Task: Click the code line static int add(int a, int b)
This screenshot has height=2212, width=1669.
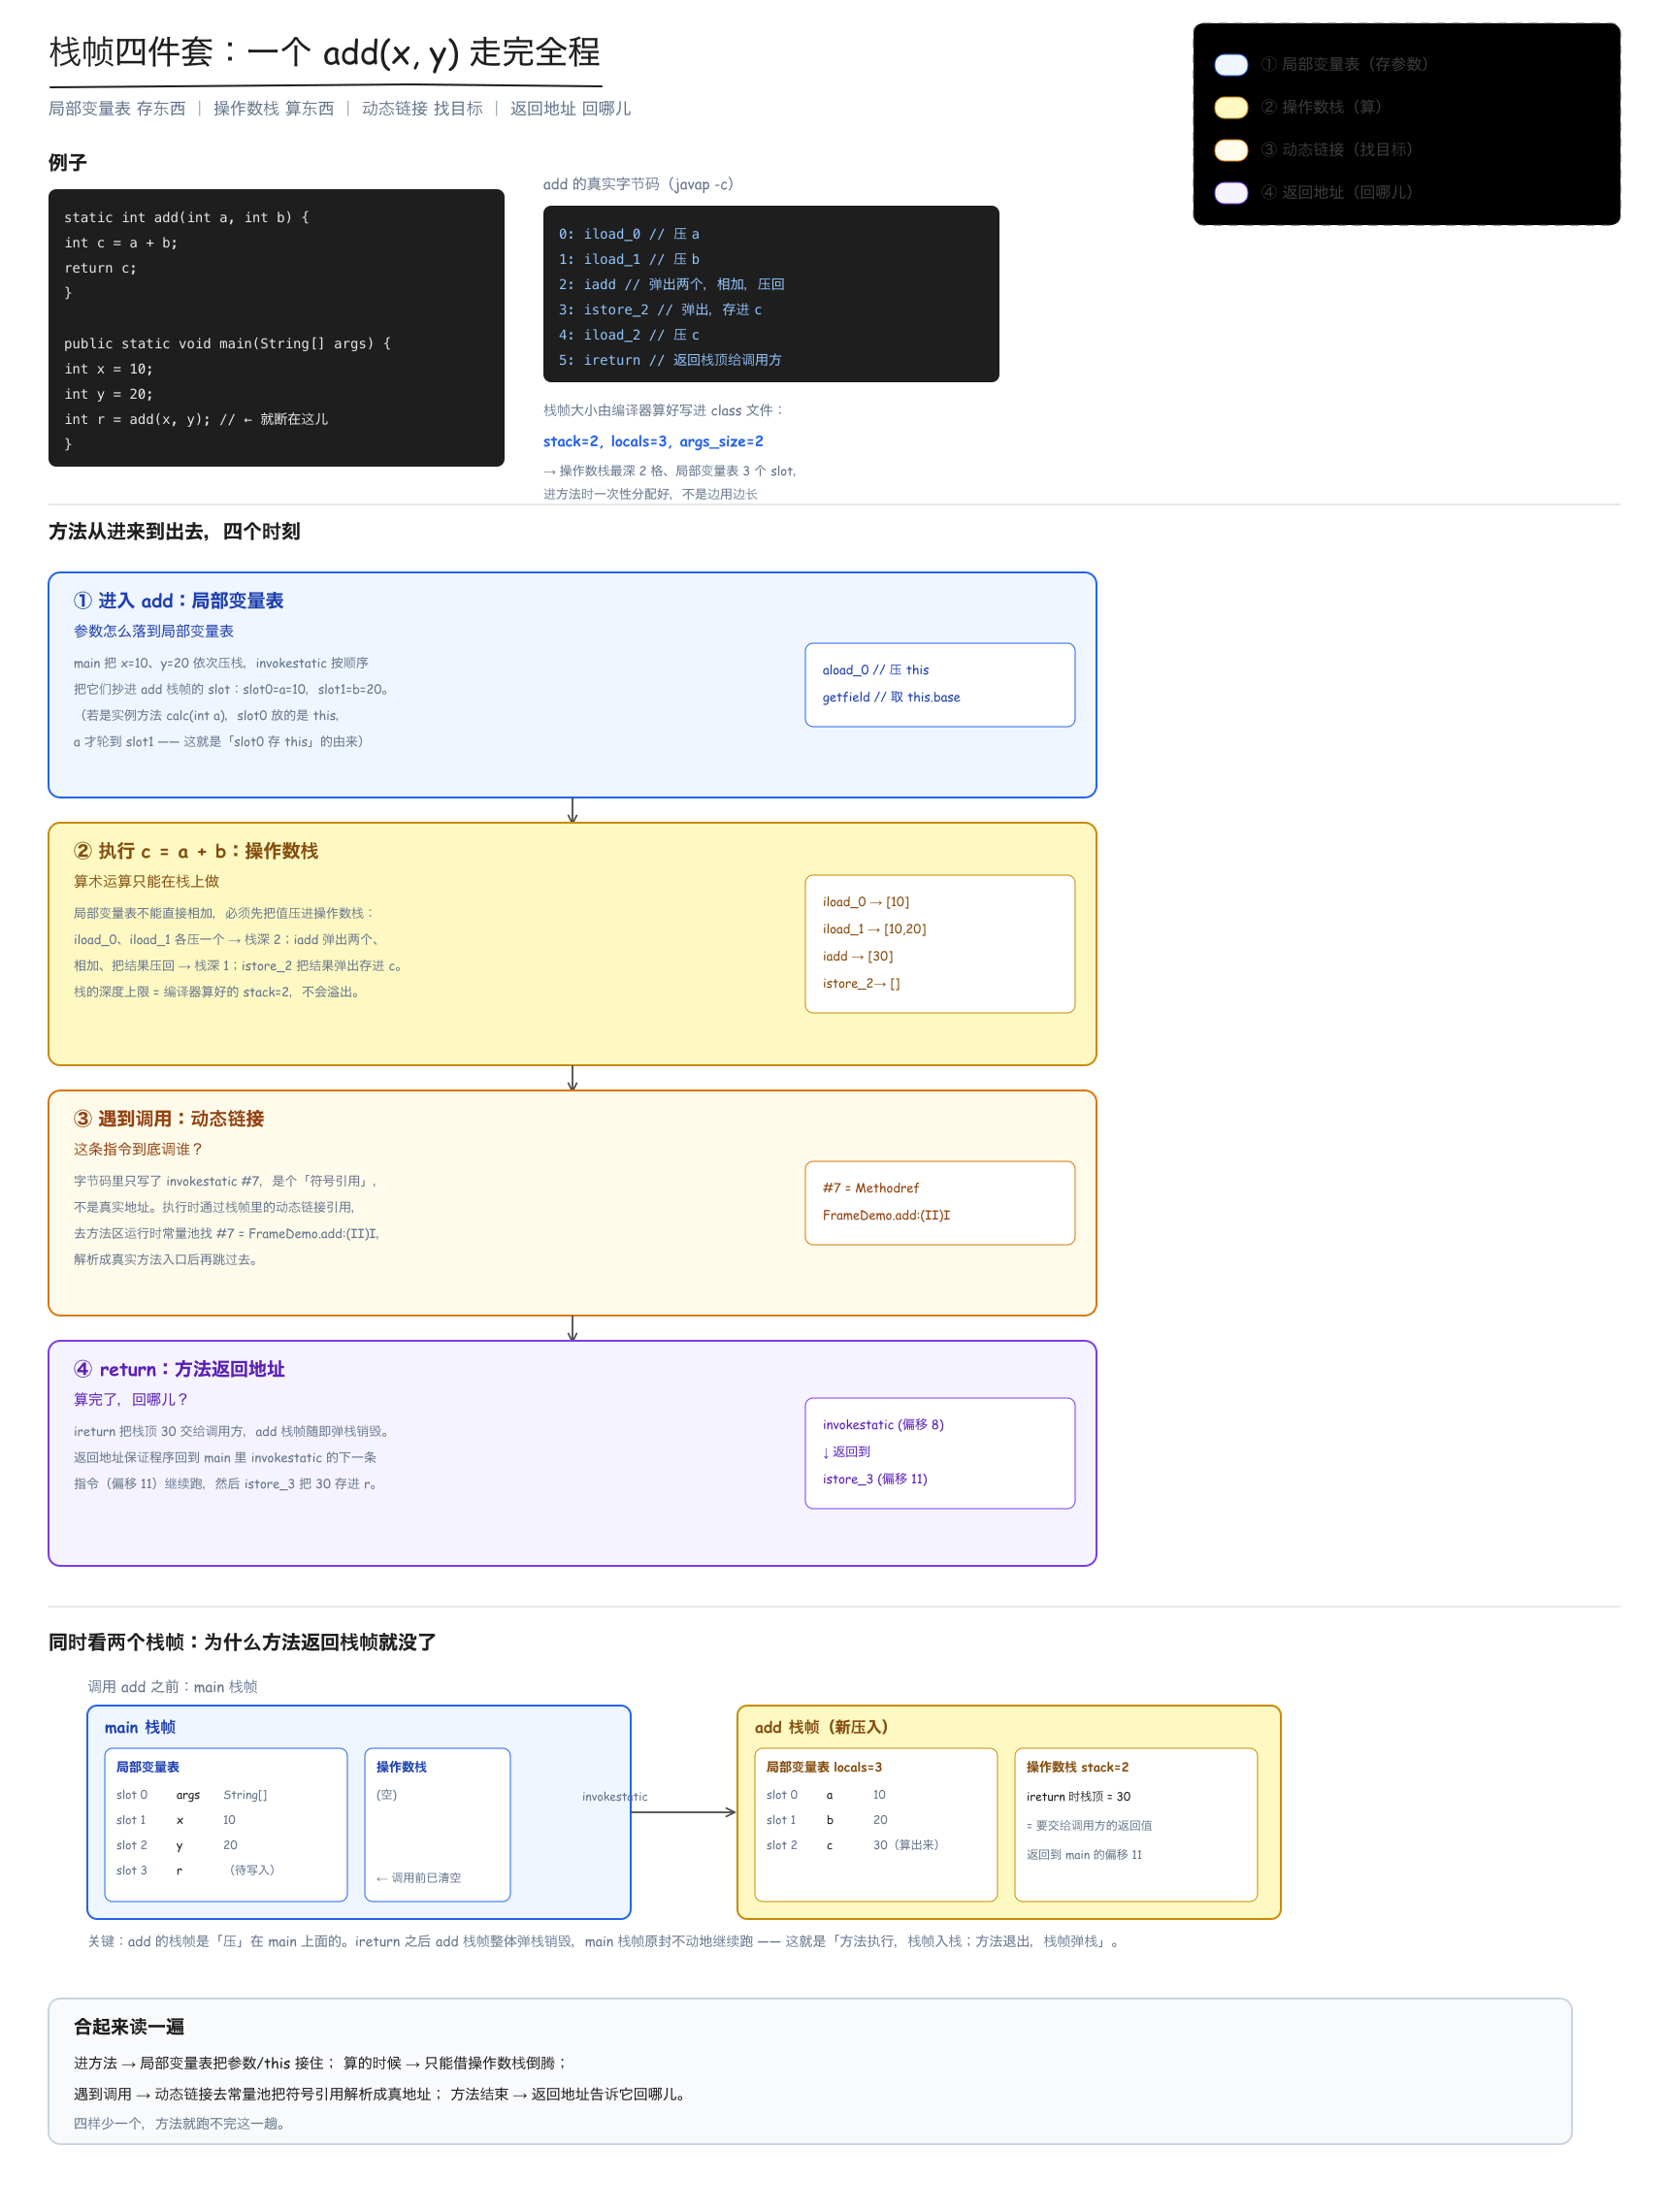Action: click(x=187, y=218)
